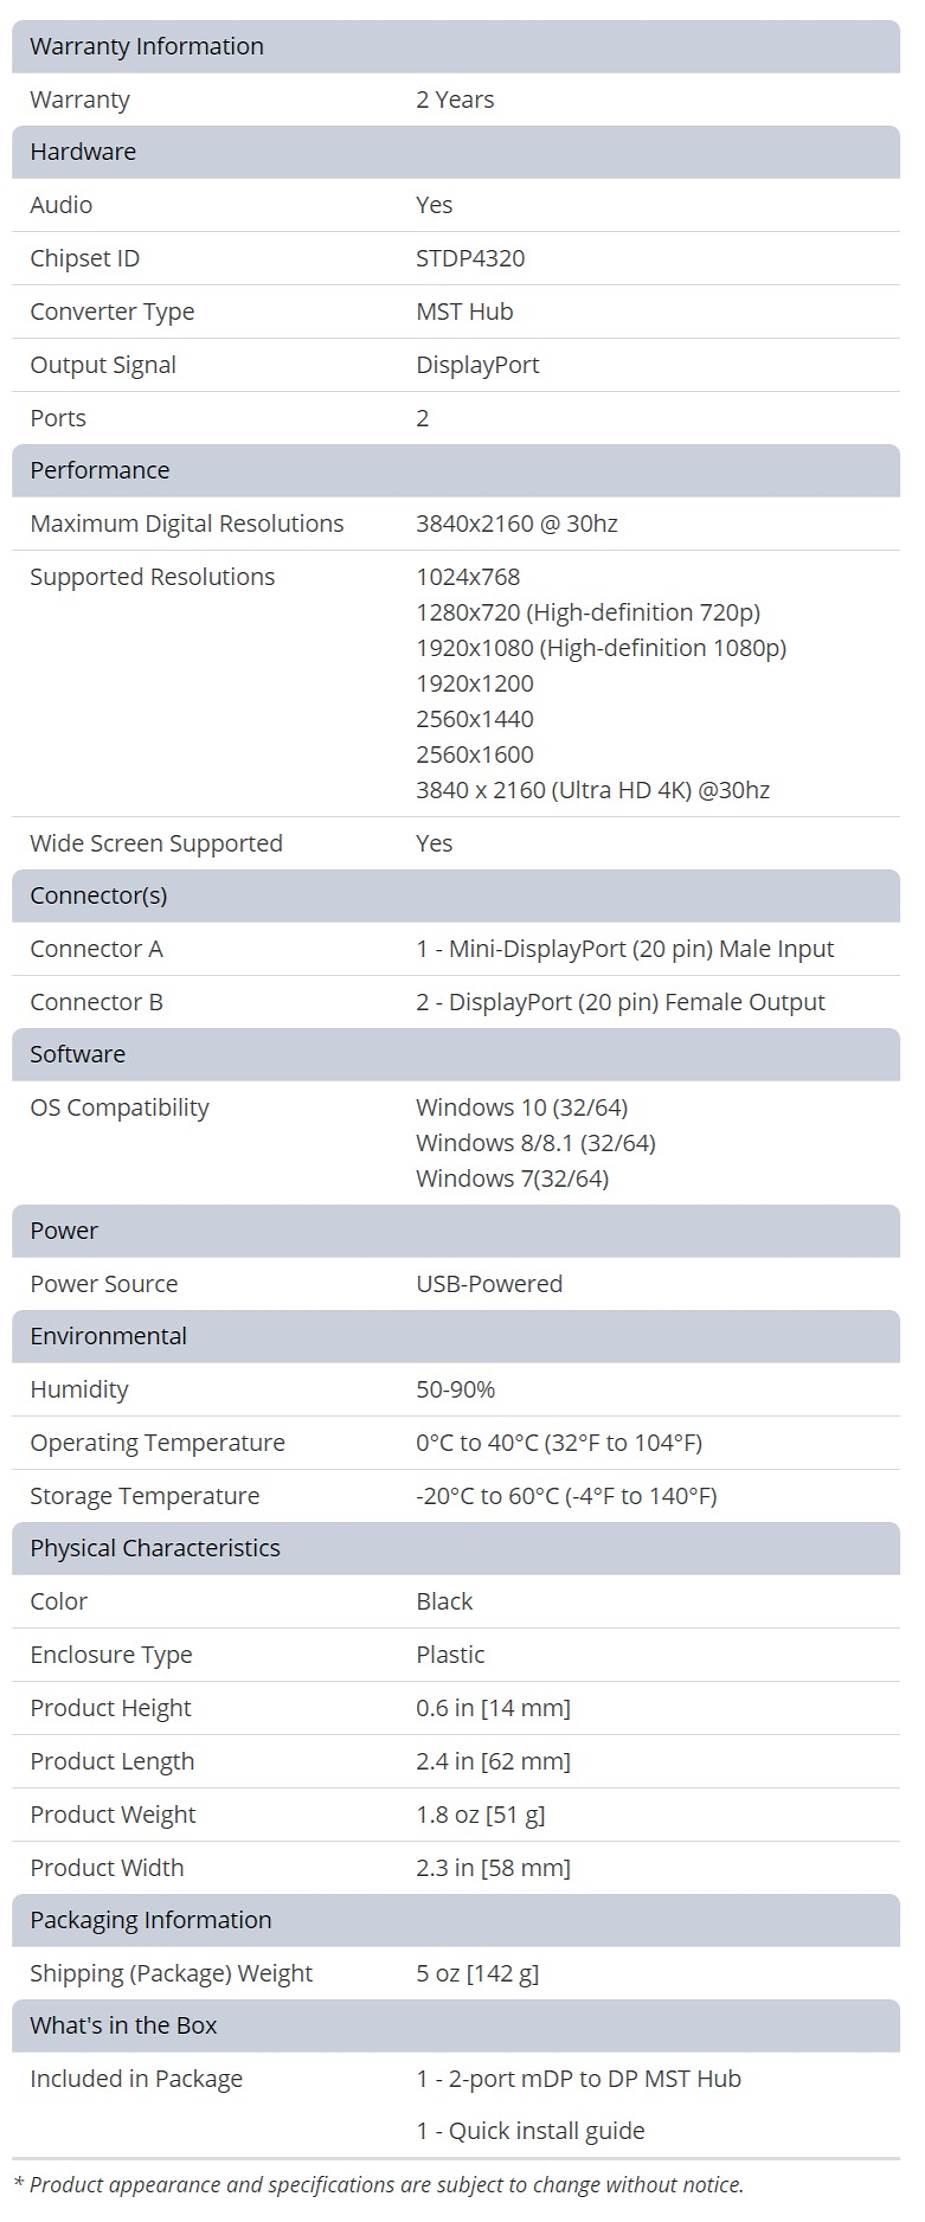Image resolution: width=925 pixels, height=2222 pixels.
Task: Click the Warranty Information section header
Action: pos(147,46)
